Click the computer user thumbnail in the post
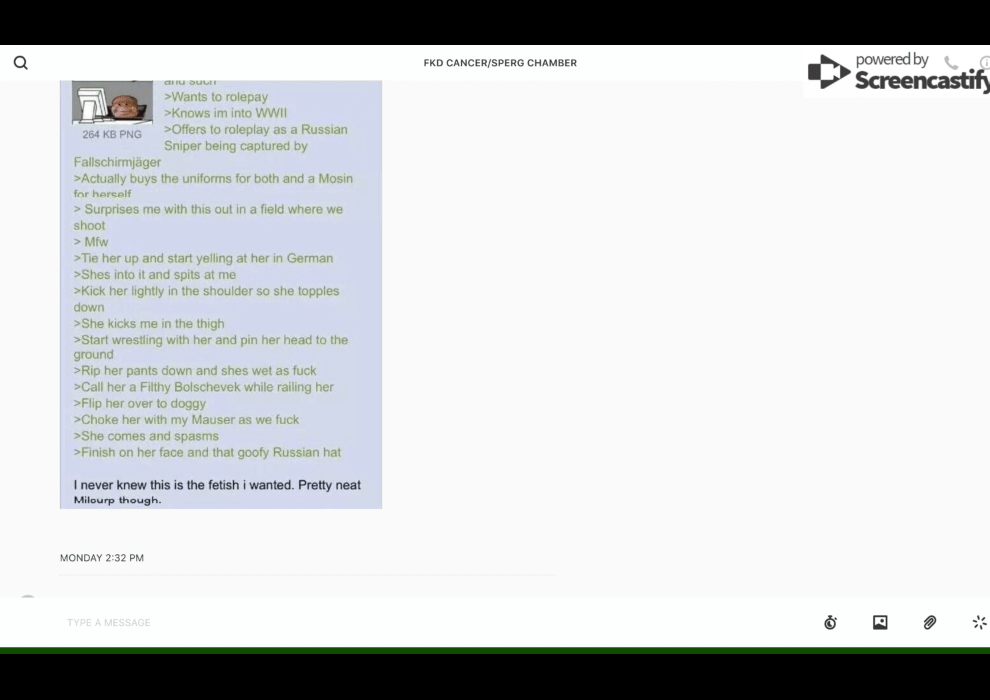 click(112, 102)
